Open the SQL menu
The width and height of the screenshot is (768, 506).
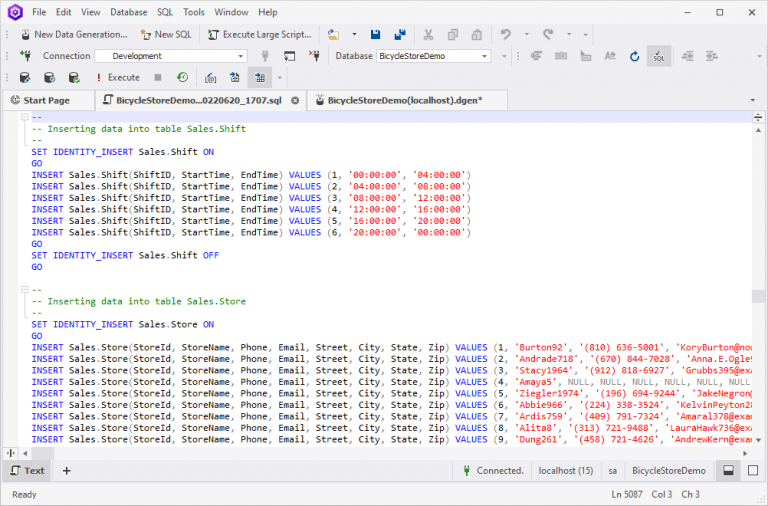tap(165, 12)
